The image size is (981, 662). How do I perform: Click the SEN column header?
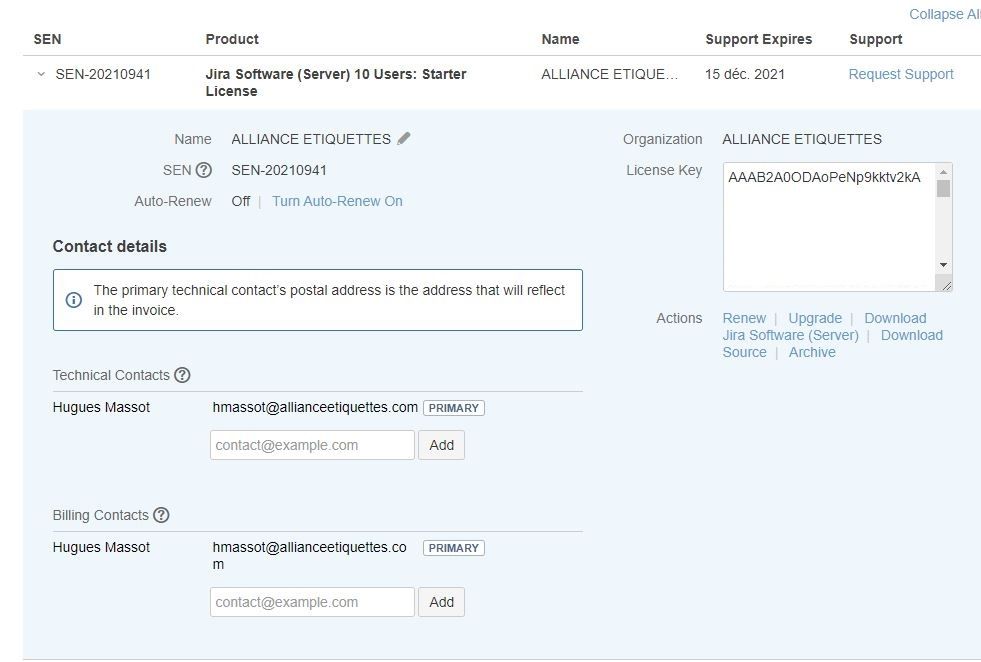point(48,39)
